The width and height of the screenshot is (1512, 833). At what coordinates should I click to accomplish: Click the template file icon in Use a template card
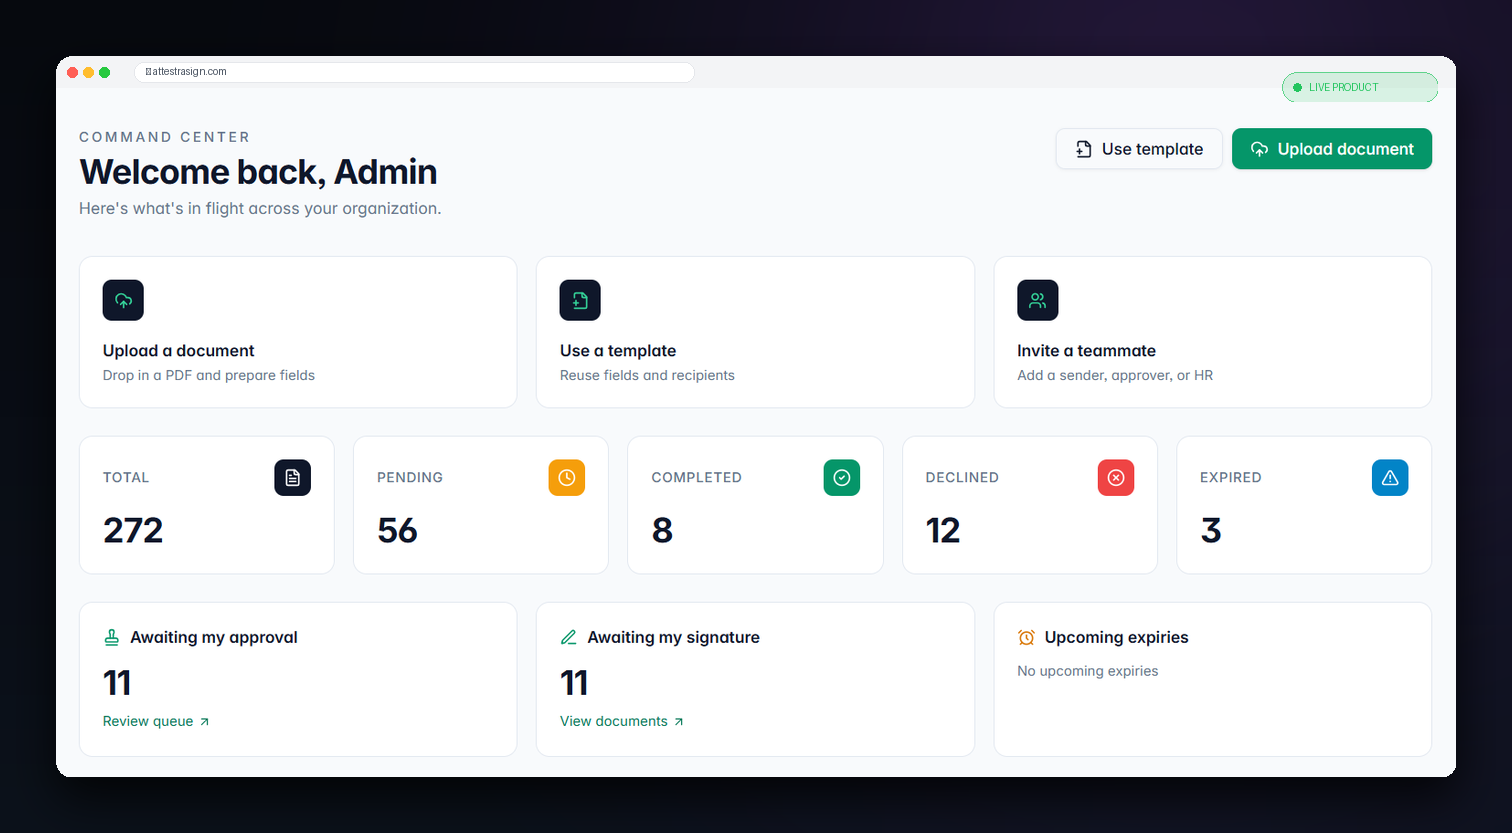580,300
